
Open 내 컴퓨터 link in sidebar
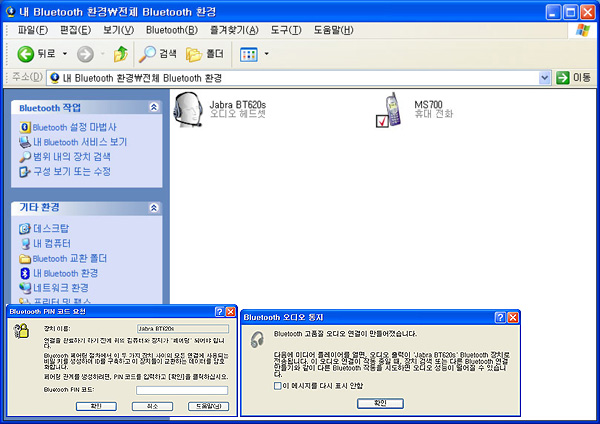pos(52,243)
